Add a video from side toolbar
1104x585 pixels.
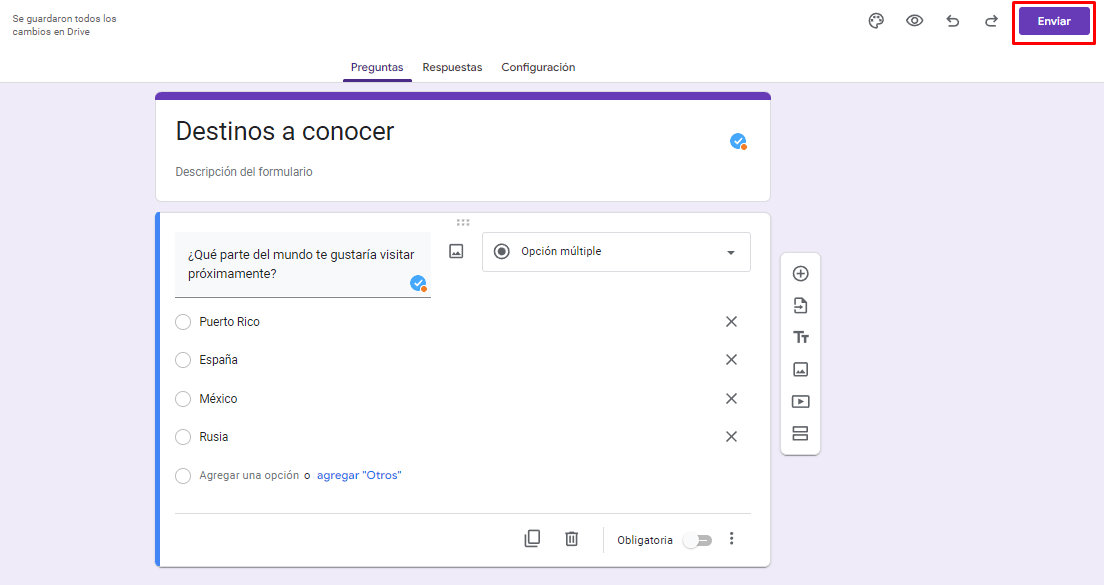[x=800, y=402]
